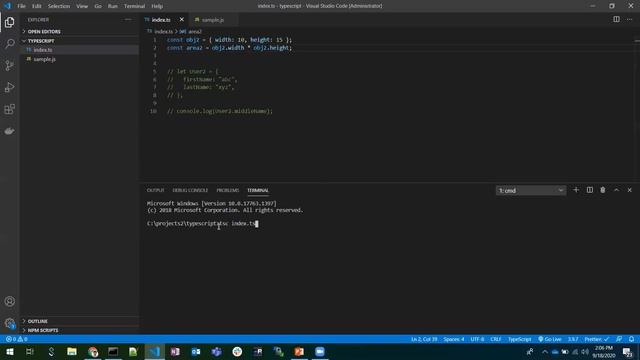640x360 pixels.
Task: Open the Source Control view
Action: coord(10,66)
